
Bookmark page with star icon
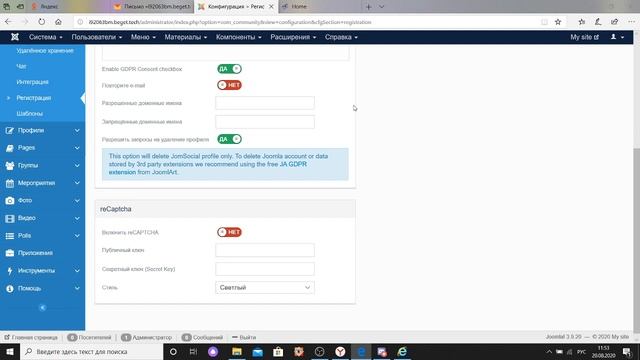[x=558, y=22]
